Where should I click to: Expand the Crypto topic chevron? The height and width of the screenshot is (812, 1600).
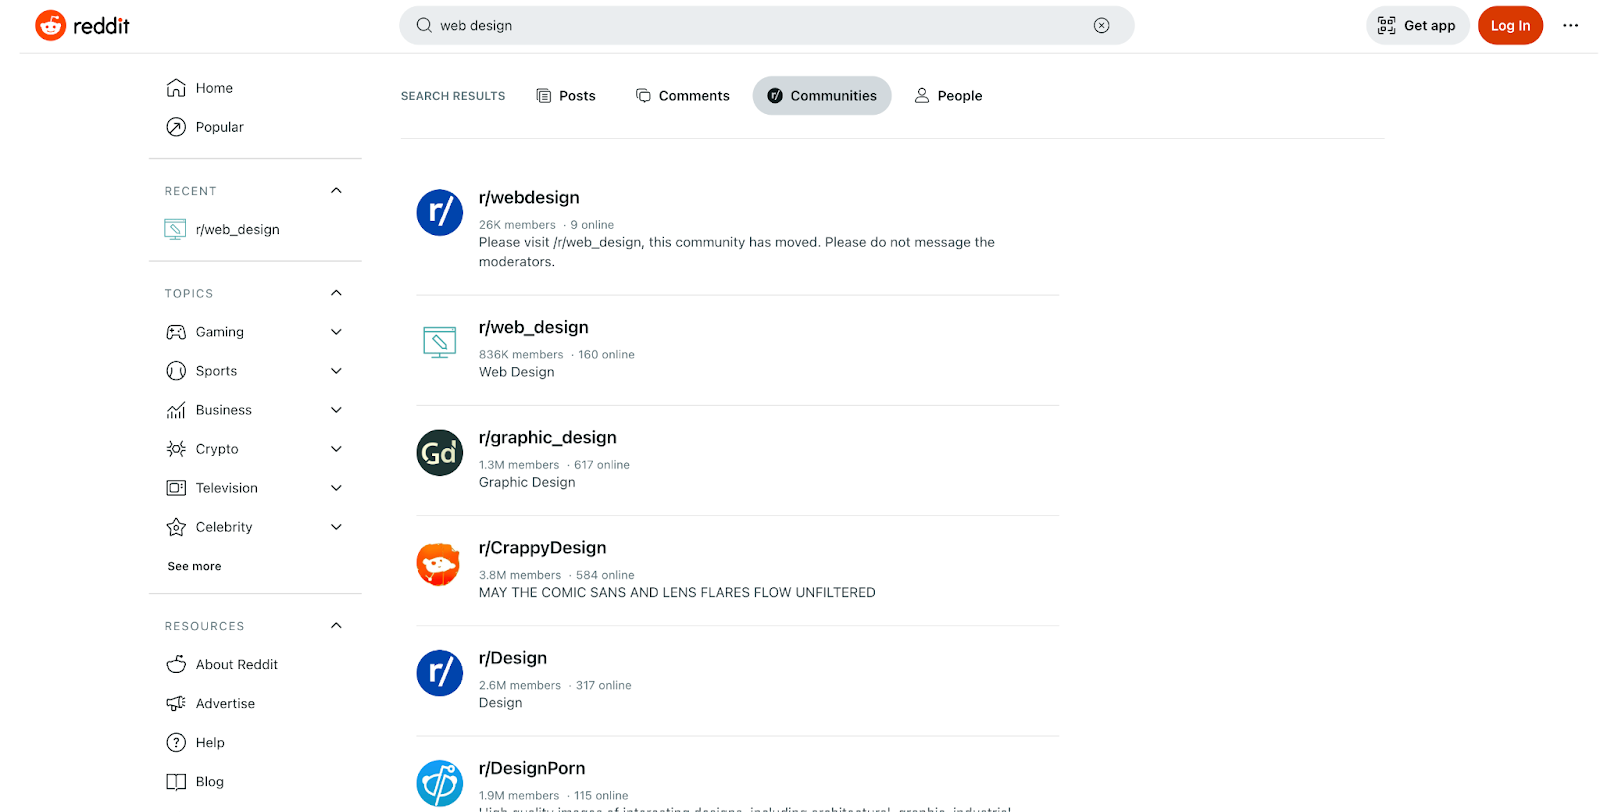[336, 449]
